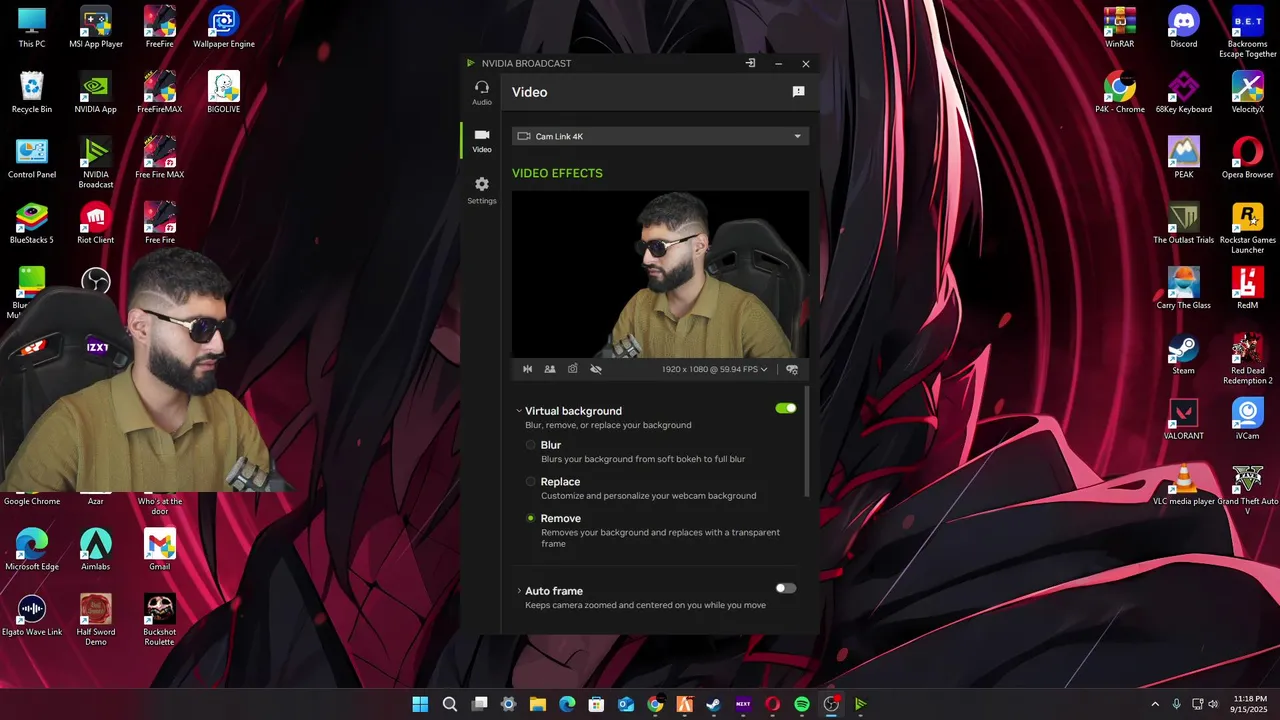Click the webcam preview in NVIDIA Broadcast
The width and height of the screenshot is (1280, 720).
[660, 274]
